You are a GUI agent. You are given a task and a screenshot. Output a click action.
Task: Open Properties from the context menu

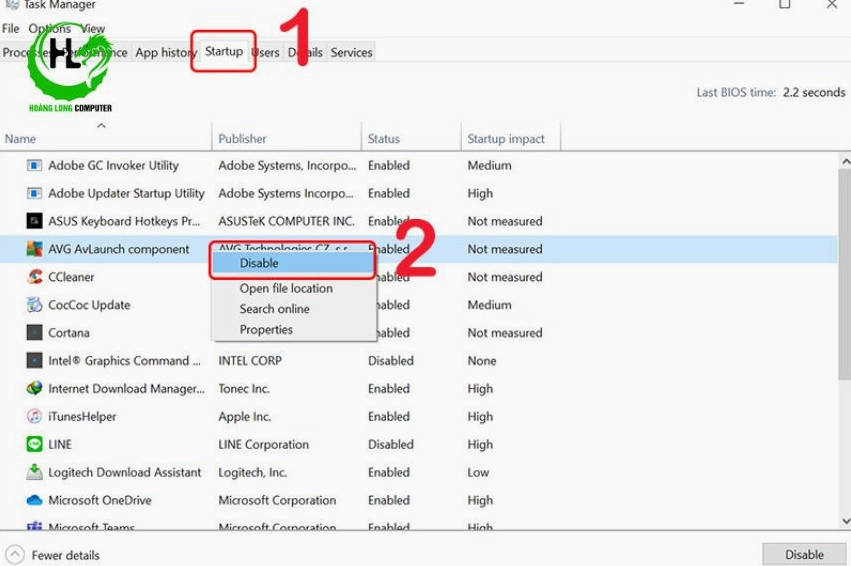pos(266,330)
